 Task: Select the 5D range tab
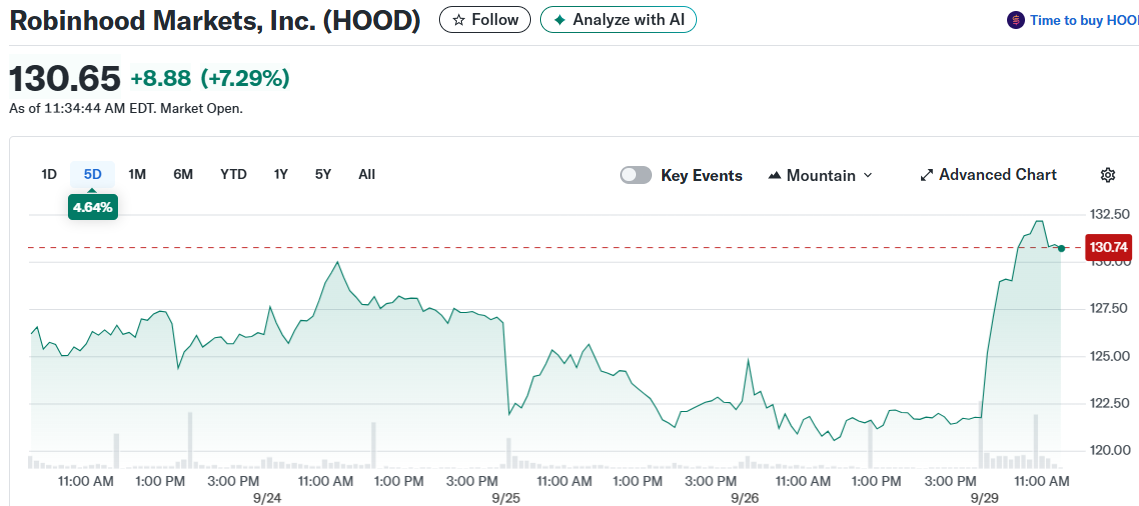point(92,174)
